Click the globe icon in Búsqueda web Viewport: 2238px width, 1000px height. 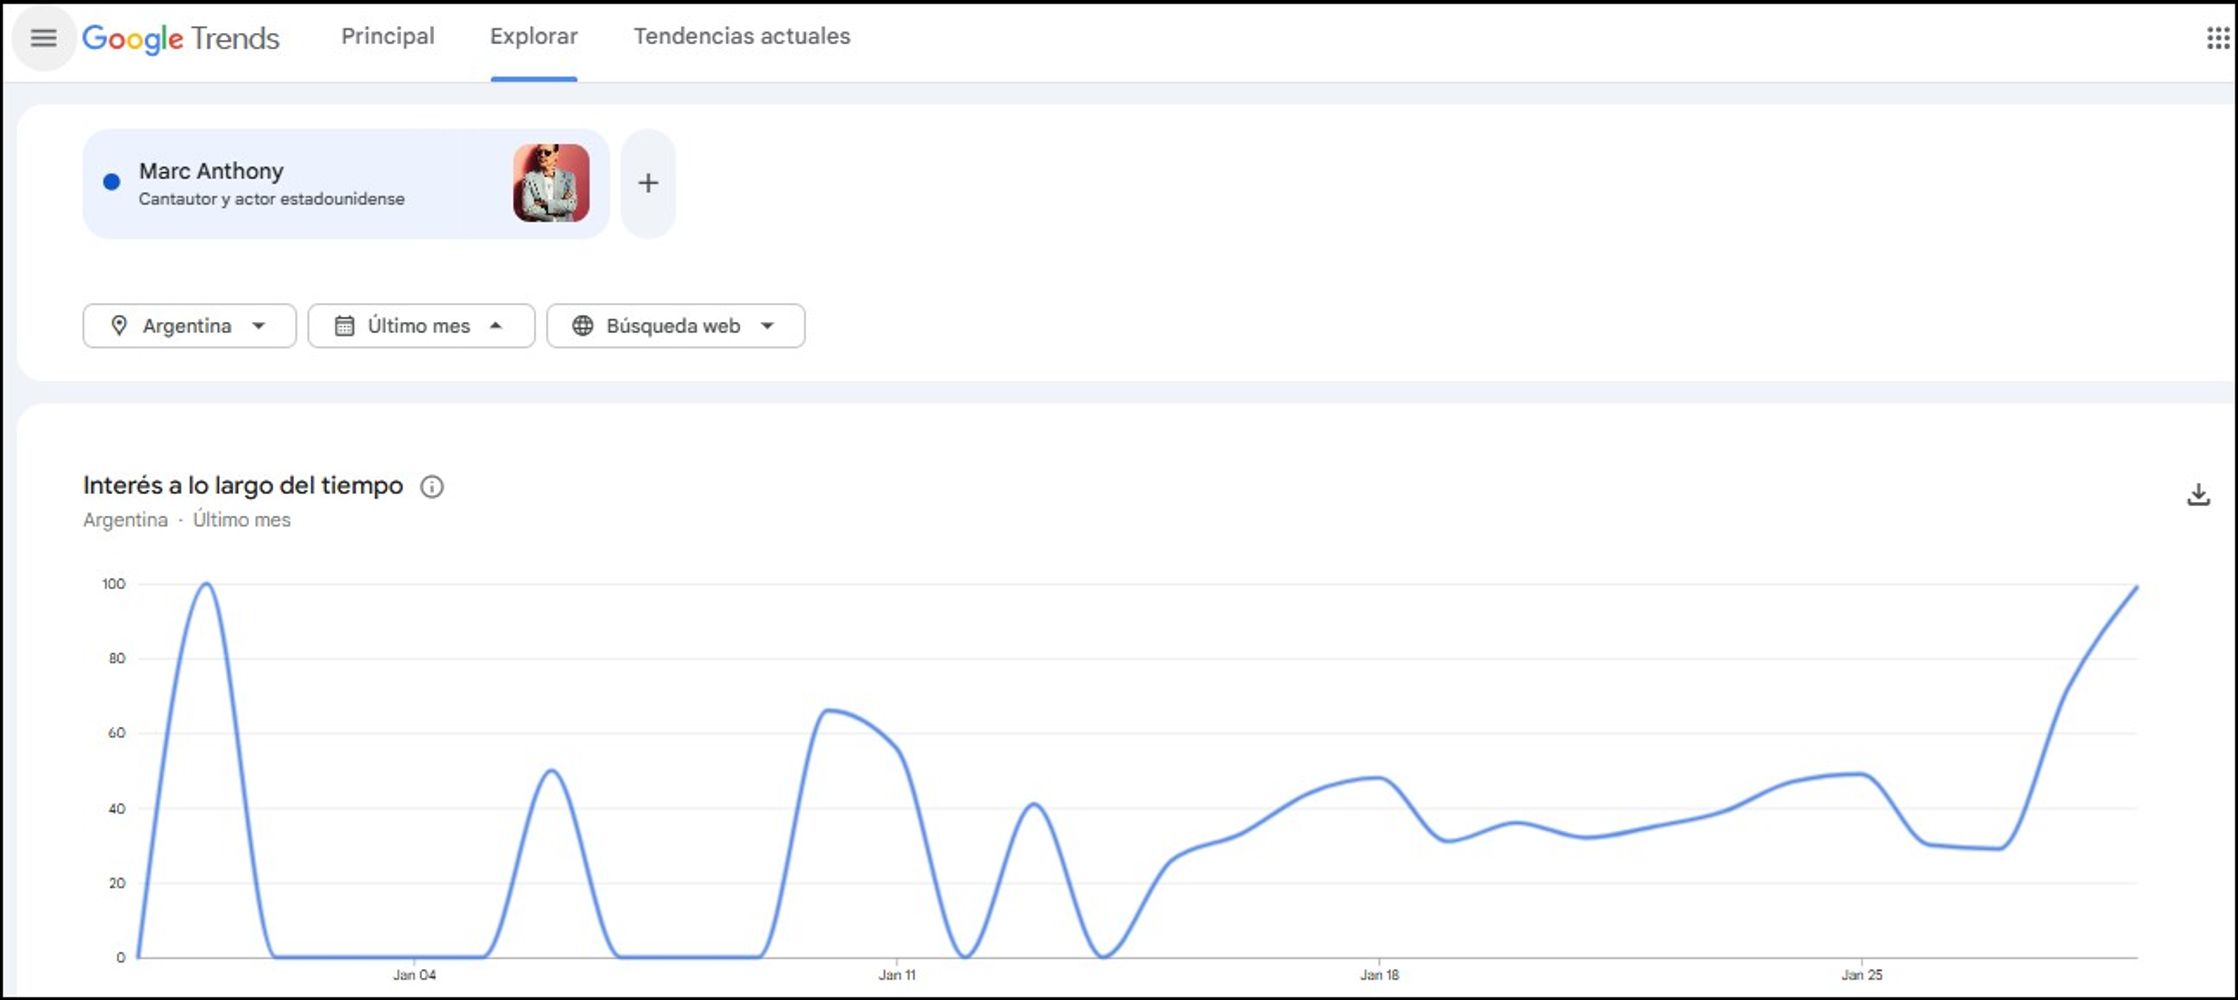pos(583,326)
